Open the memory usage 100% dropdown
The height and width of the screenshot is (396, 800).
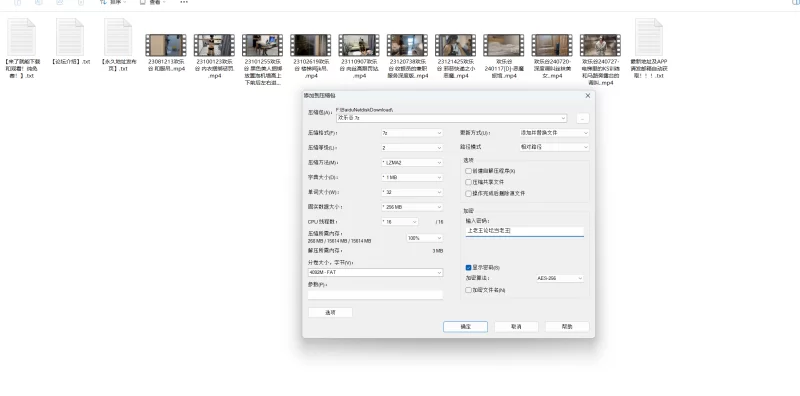(424, 238)
